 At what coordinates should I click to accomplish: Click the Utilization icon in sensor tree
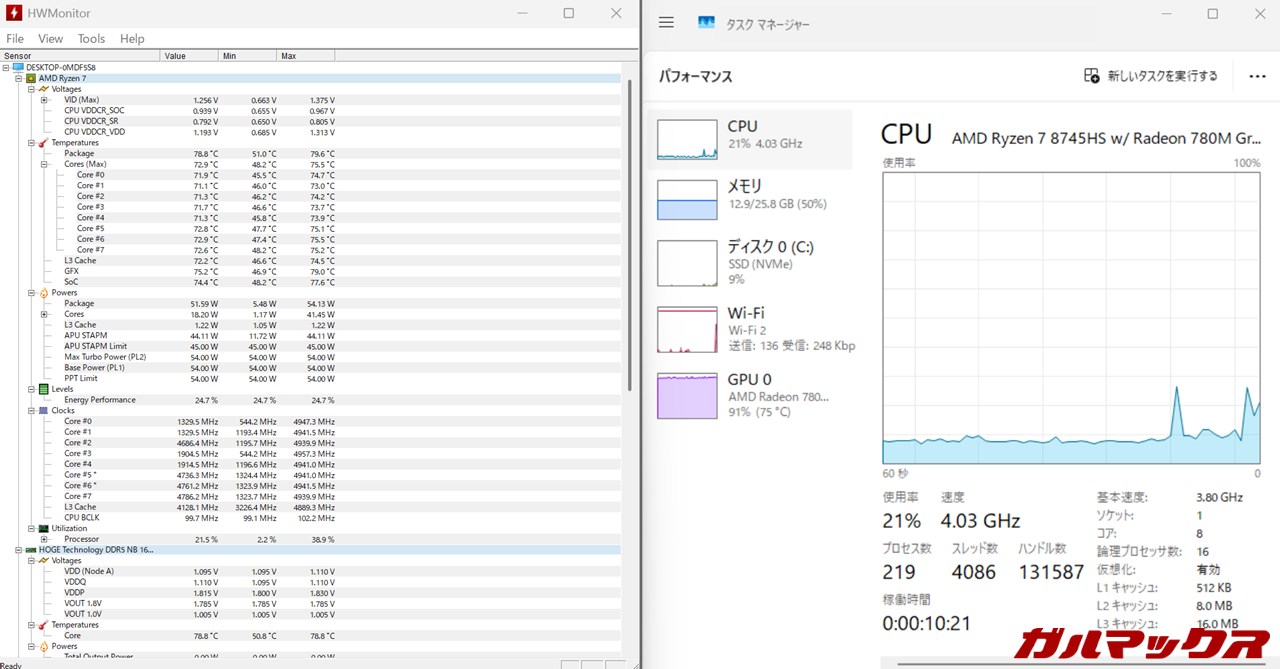[x=43, y=529]
